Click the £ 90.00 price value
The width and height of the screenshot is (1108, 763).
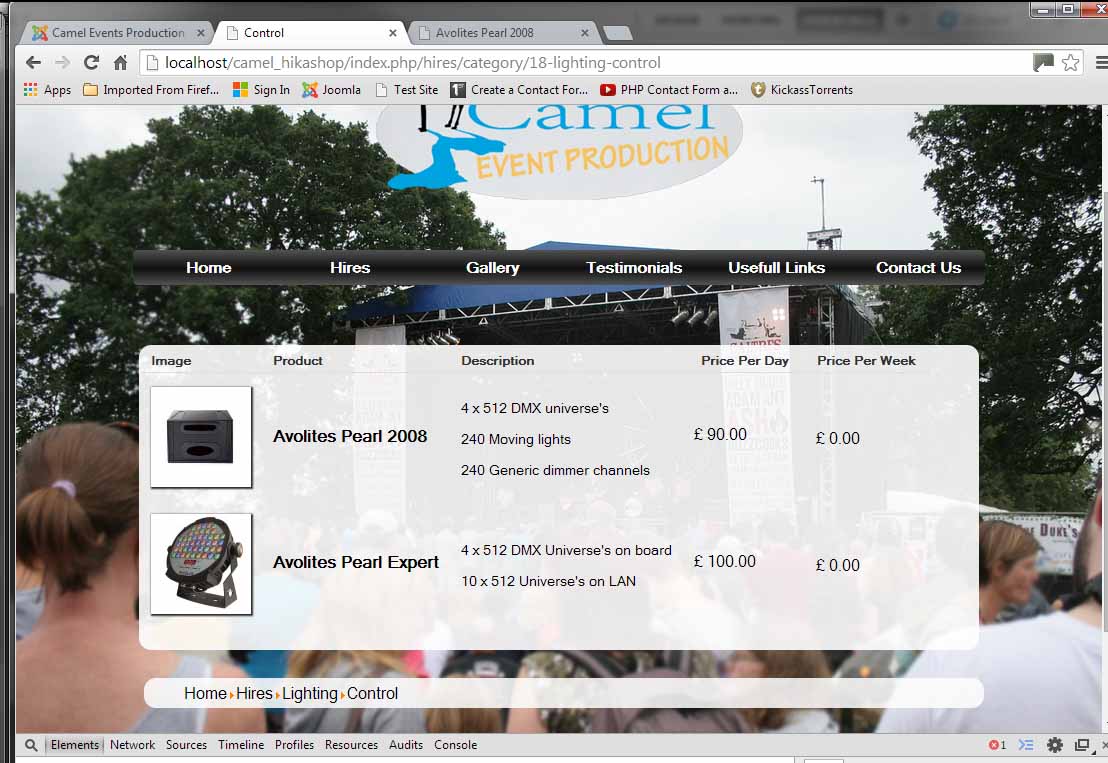pyautogui.click(x=720, y=434)
